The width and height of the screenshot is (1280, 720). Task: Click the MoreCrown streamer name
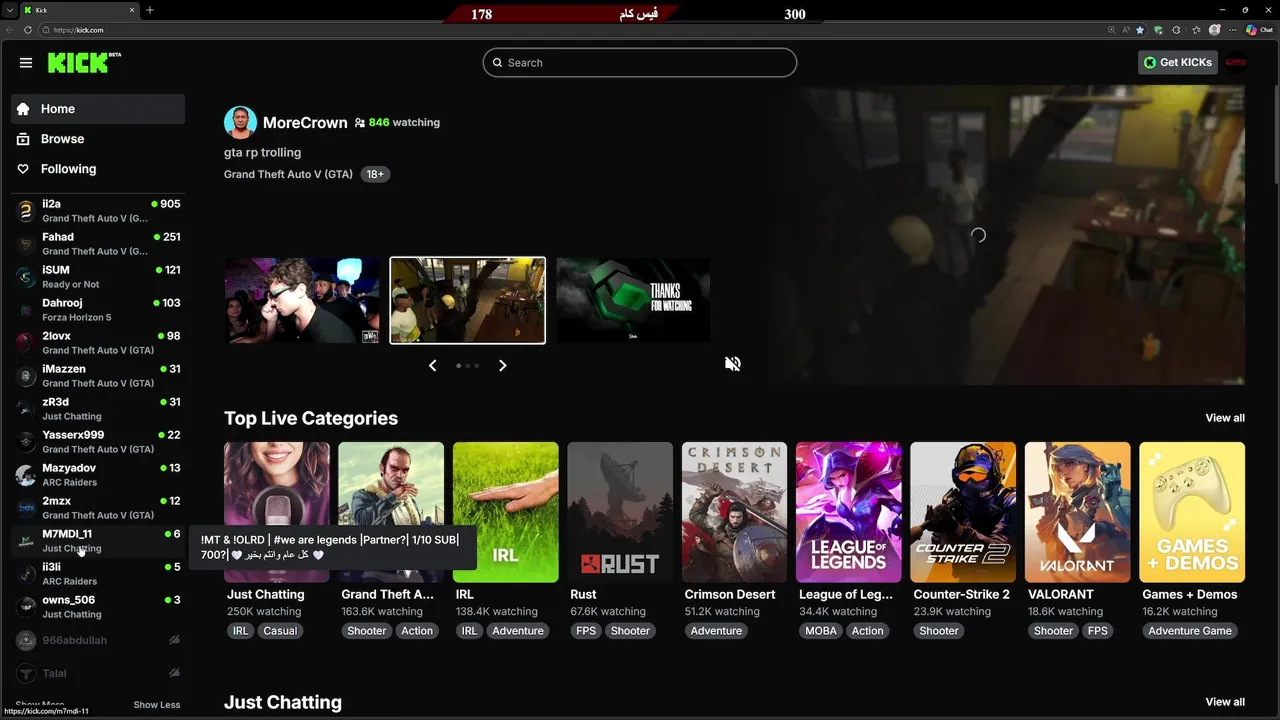point(305,123)
